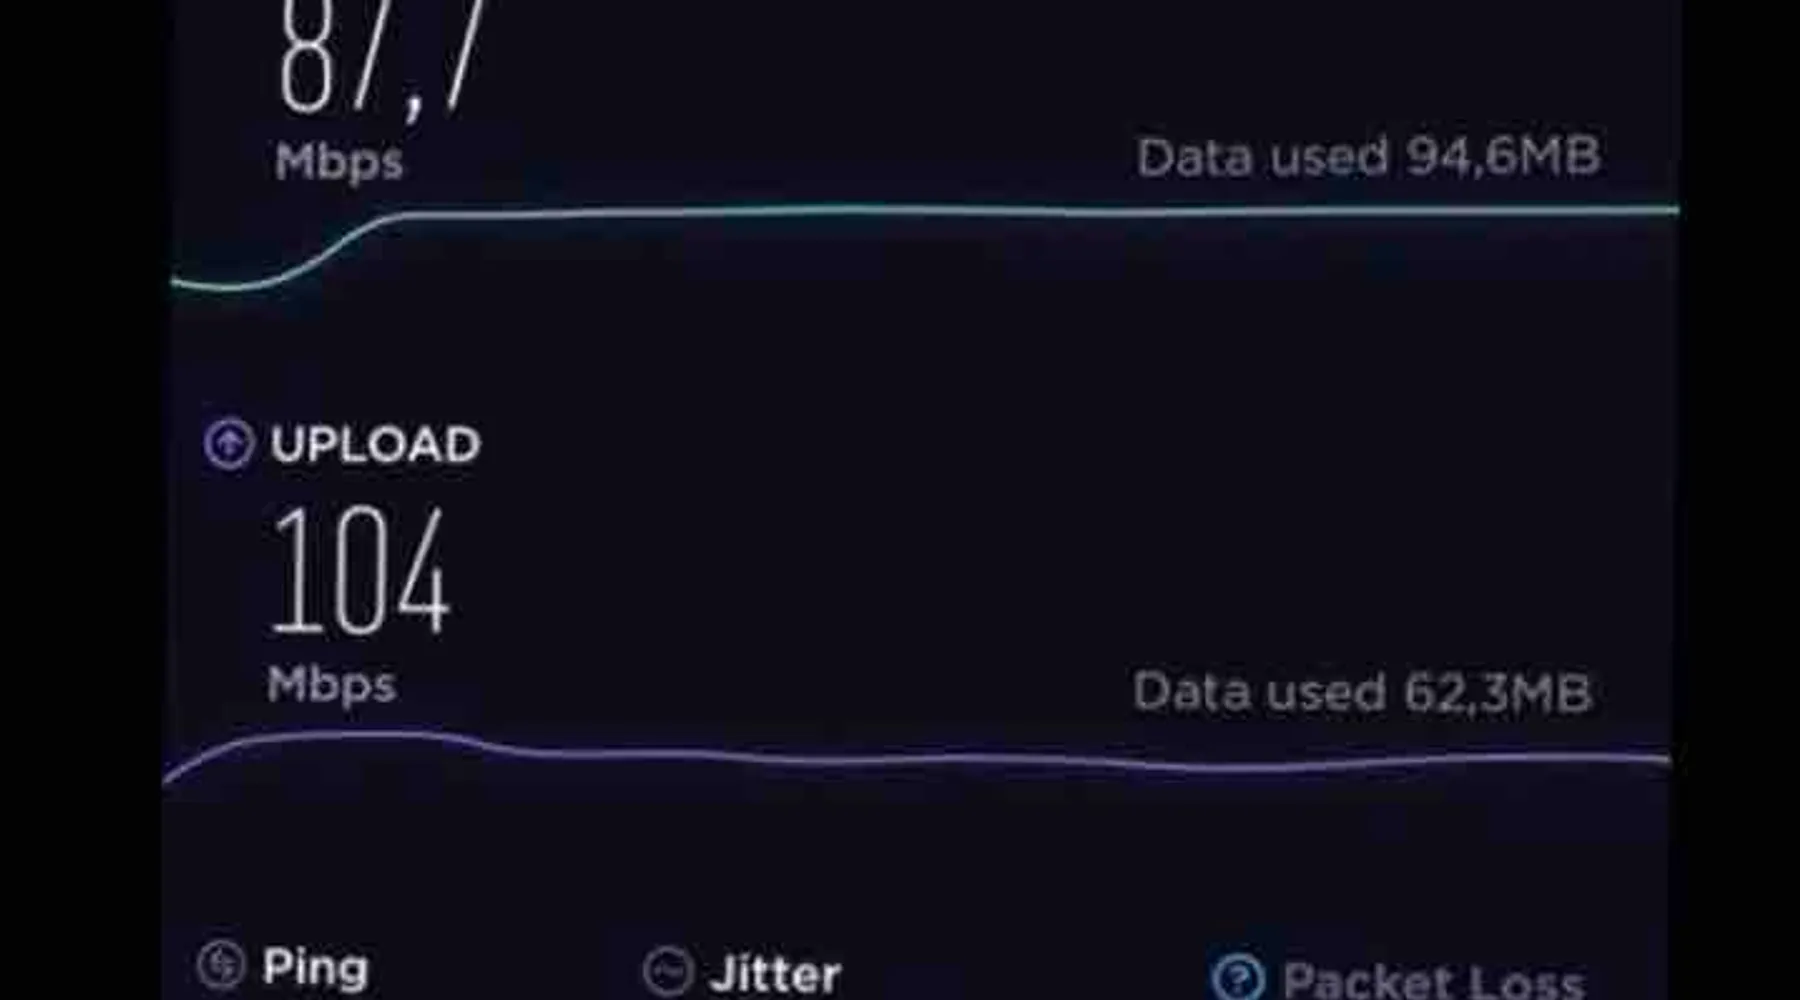
Task: Open the Packet Loss question mark icon
Action: (x=1239, y=977)
